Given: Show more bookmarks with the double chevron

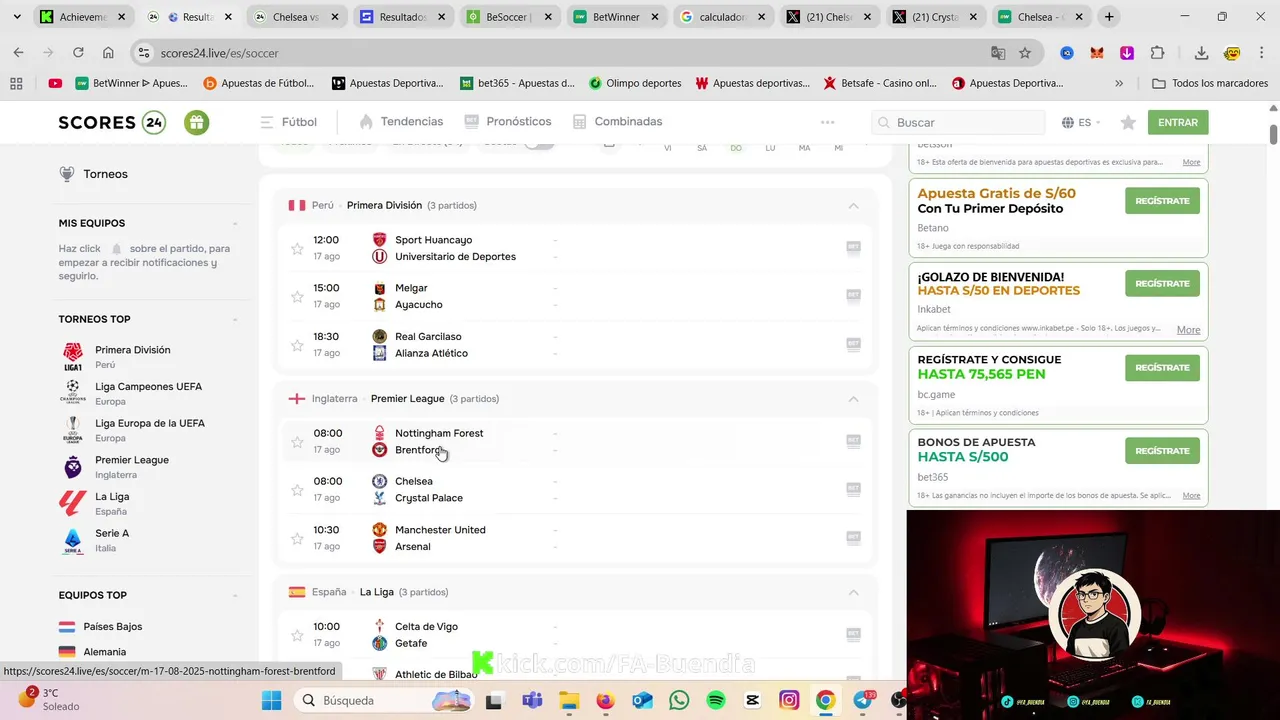Looking at the screenshot, I should [x=1119, y=83].
